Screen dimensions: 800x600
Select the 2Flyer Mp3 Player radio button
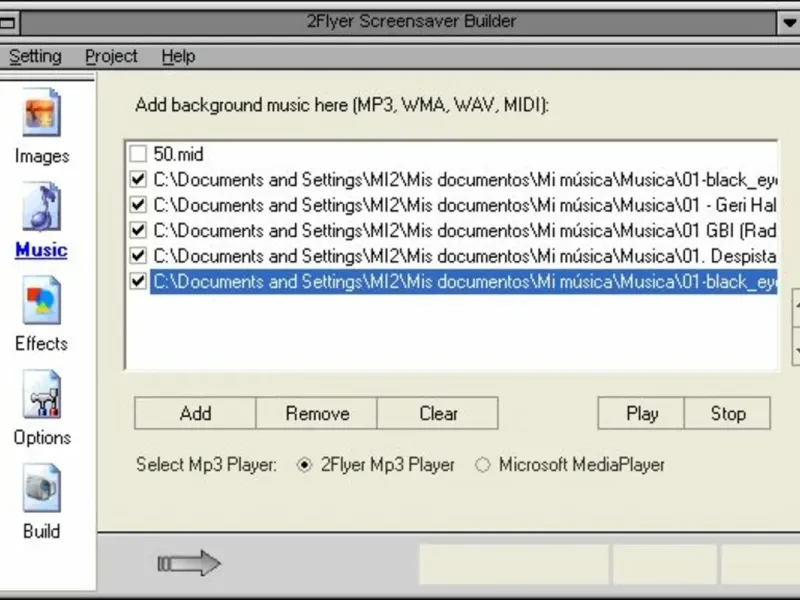click(x=304, y=465)
